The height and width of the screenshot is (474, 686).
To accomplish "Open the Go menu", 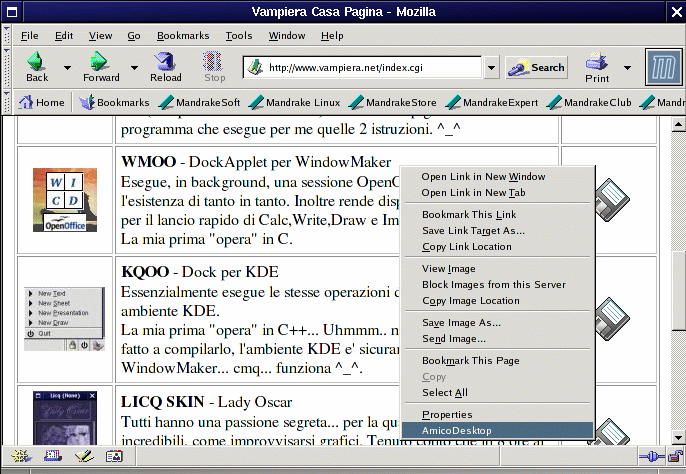I will tap(134, 35).
